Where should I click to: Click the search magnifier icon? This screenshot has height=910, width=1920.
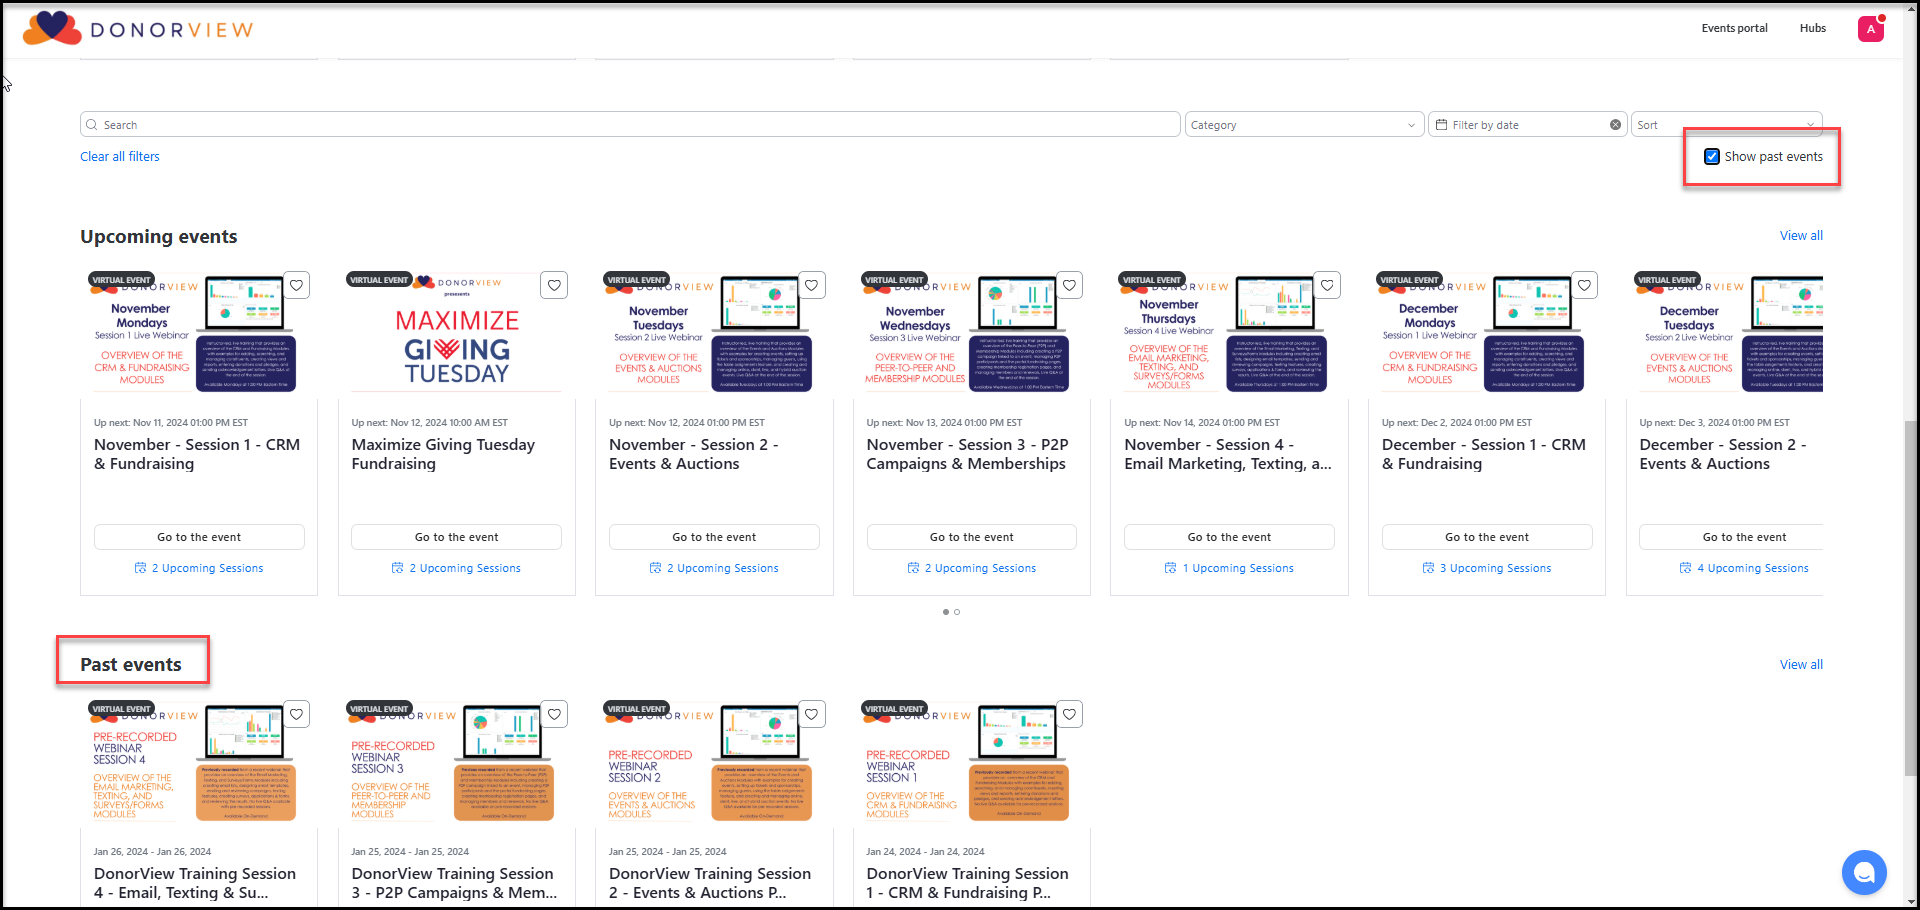93,125
